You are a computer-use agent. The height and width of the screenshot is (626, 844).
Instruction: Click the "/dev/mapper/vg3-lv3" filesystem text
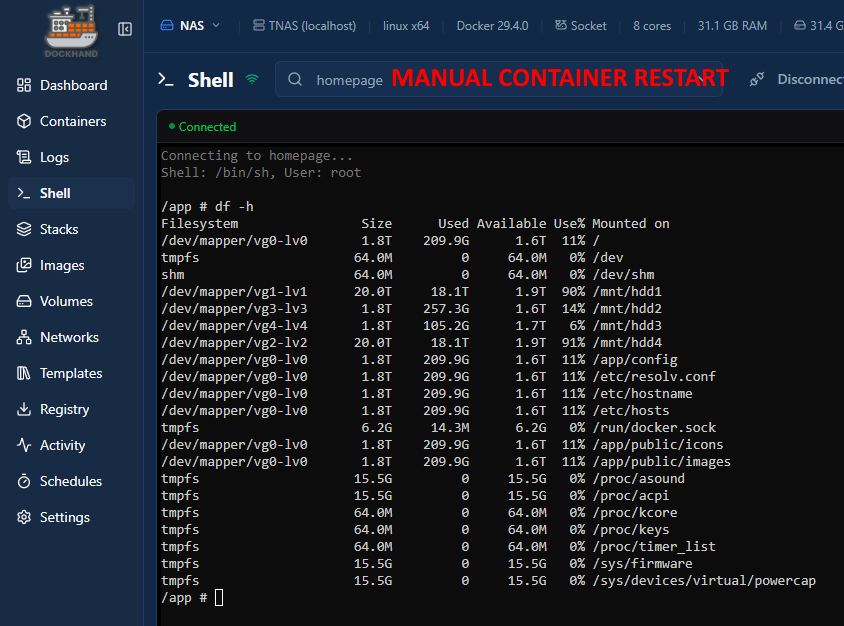coord(234,309)
